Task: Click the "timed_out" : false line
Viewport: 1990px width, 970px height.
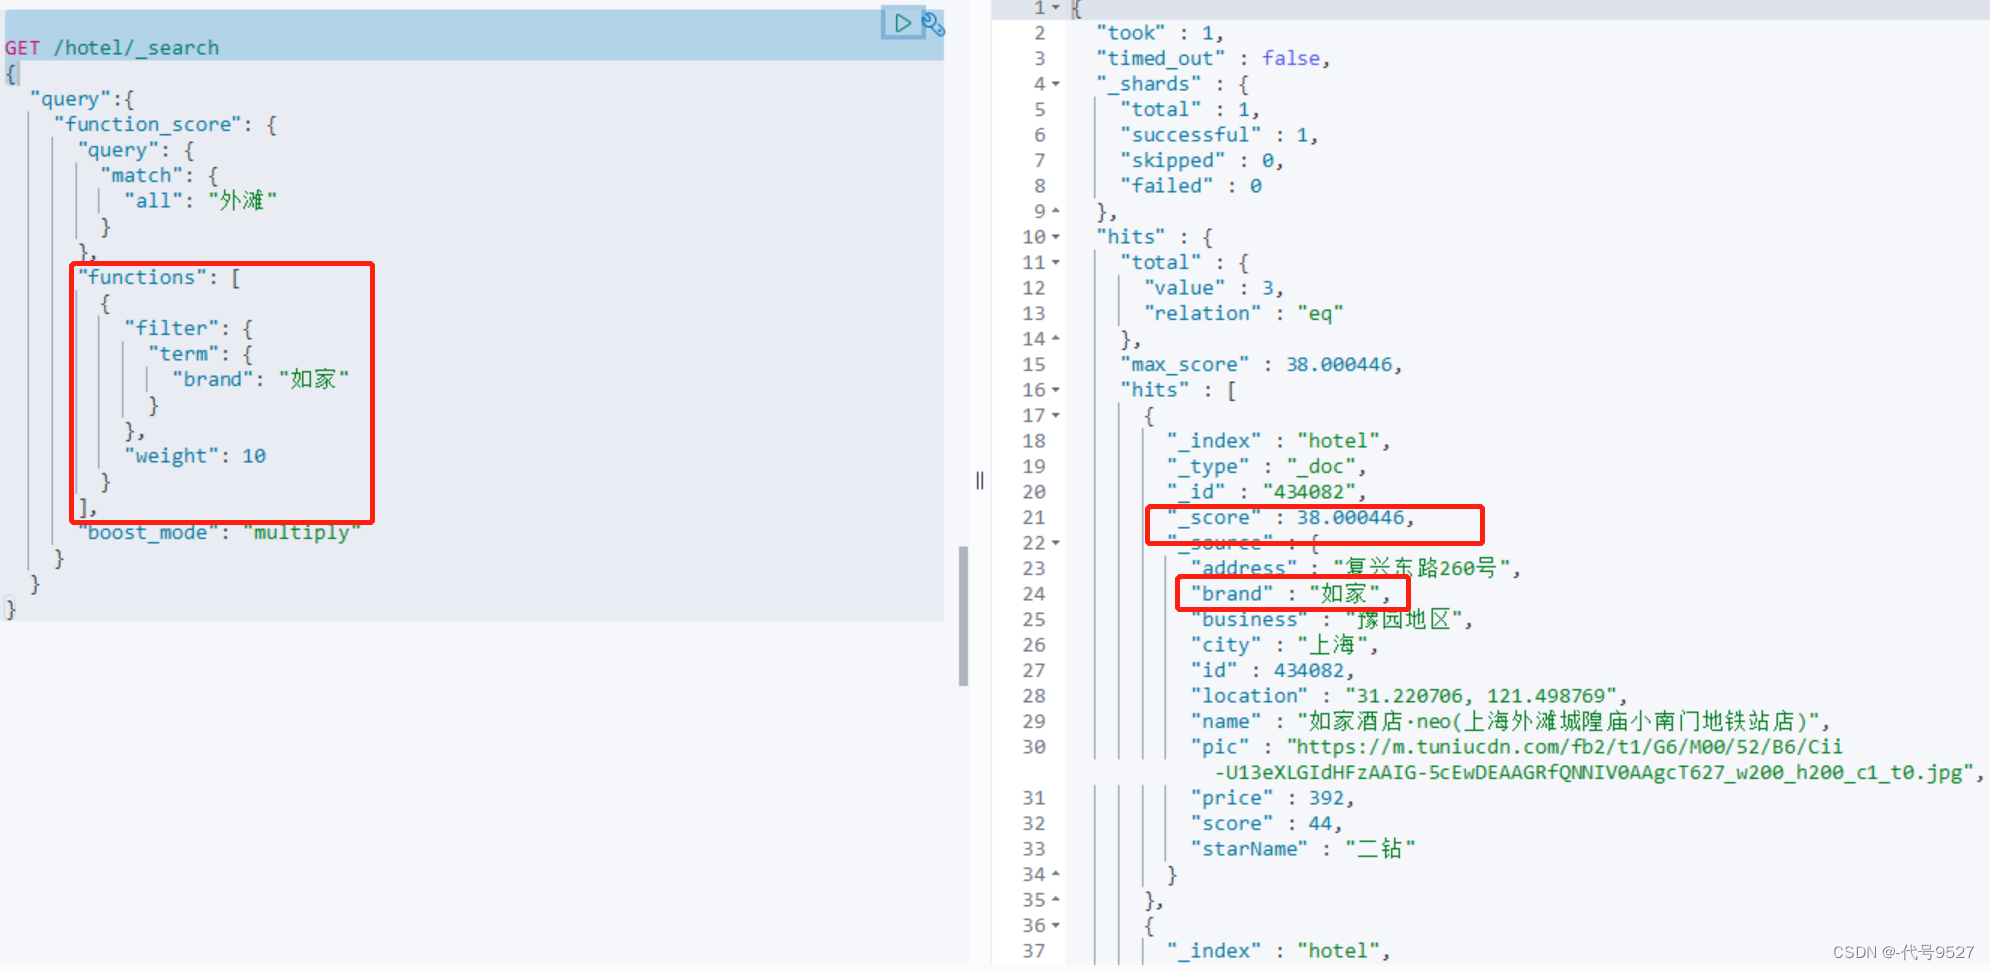Action: [1213, 59]
